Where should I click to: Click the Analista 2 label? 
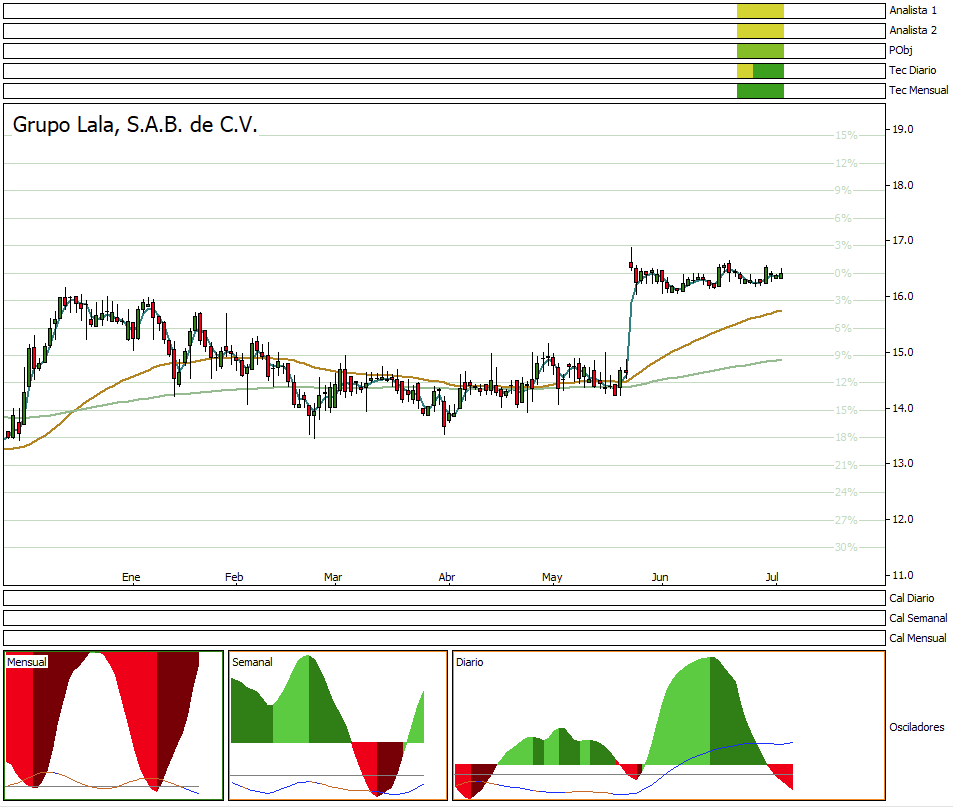913,30
